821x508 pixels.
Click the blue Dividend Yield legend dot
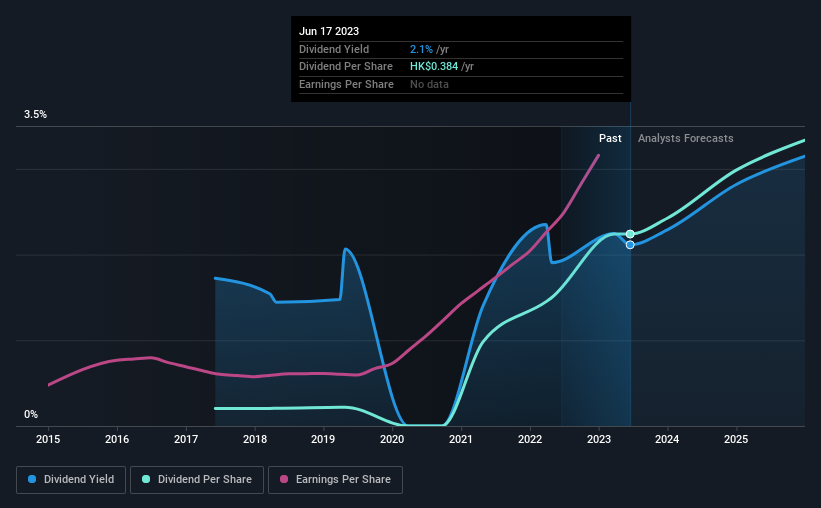(x=32, y=479)
